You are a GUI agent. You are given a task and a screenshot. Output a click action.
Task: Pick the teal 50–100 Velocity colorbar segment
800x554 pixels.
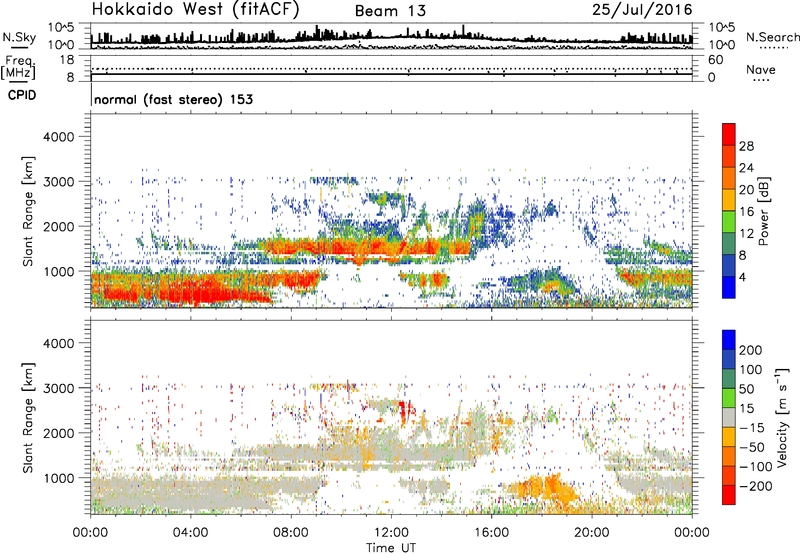(x=729, y=380)
